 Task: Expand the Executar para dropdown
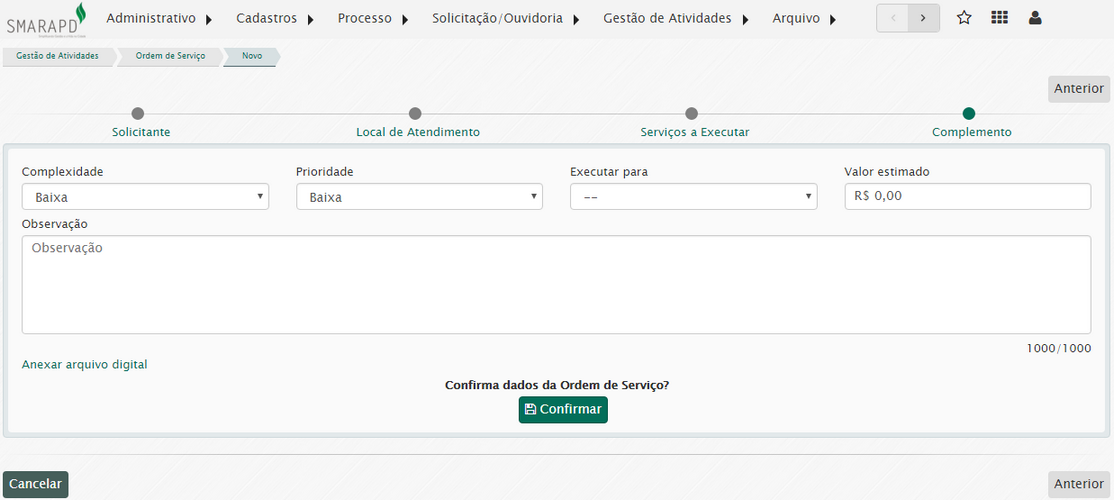(x=693, y=197)
